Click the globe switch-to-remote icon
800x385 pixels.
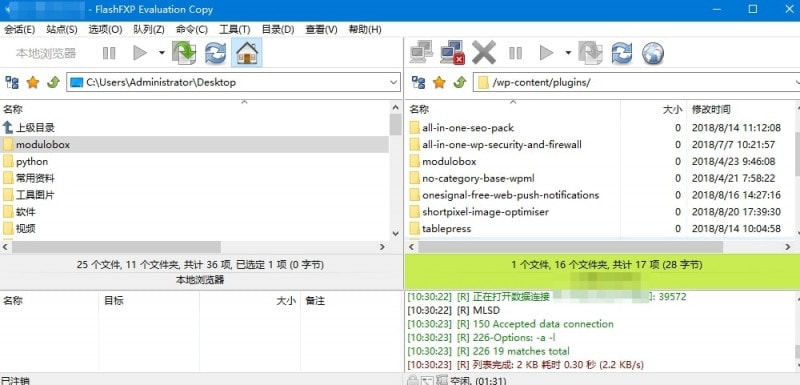[x=653, y=53]
